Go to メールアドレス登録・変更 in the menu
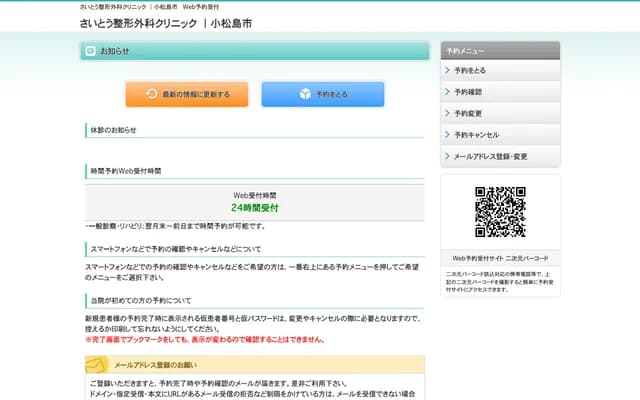The image size is (640, 400). pos(490,156)
